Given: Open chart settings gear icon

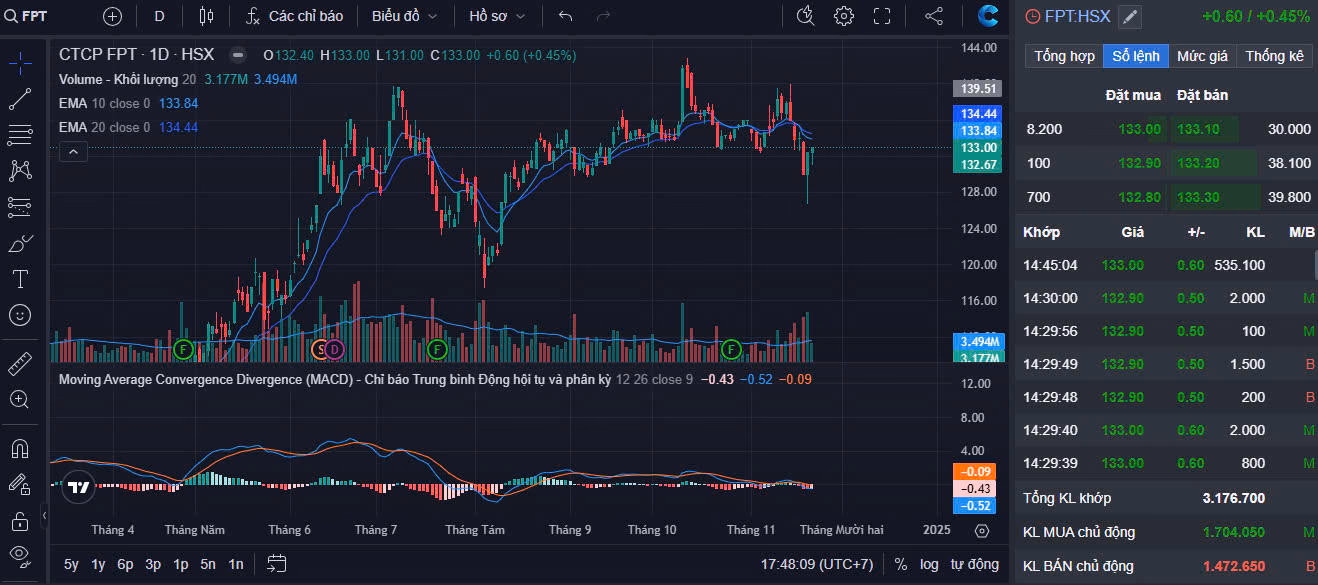Looking at the screenshot, I should (x=844, y=16).
